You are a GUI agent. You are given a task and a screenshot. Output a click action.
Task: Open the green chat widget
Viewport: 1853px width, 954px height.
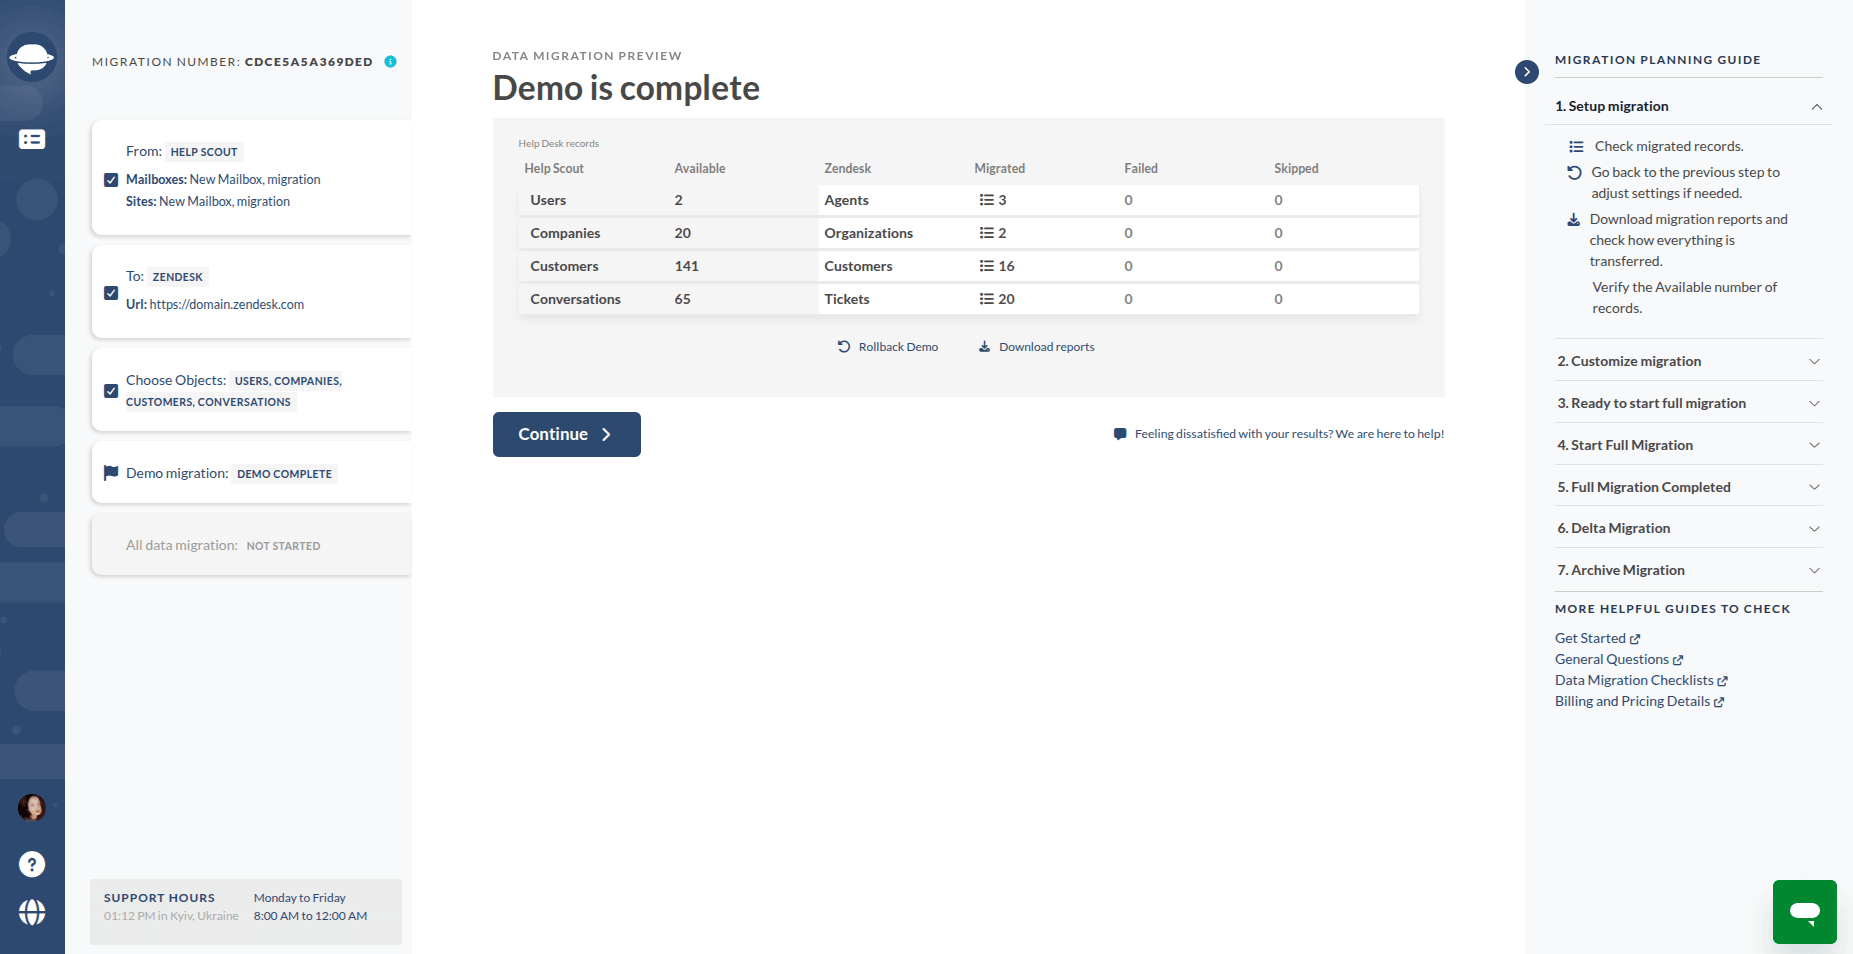(1804, 911)
